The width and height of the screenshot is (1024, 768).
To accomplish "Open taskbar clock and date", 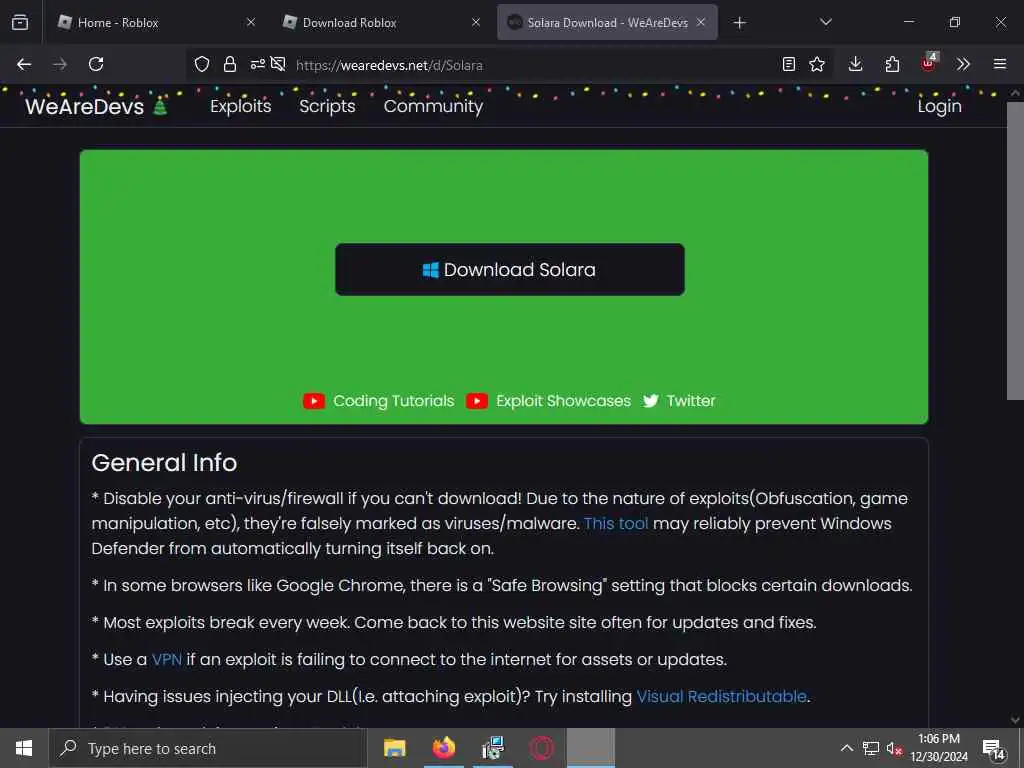I will [939, 748].
